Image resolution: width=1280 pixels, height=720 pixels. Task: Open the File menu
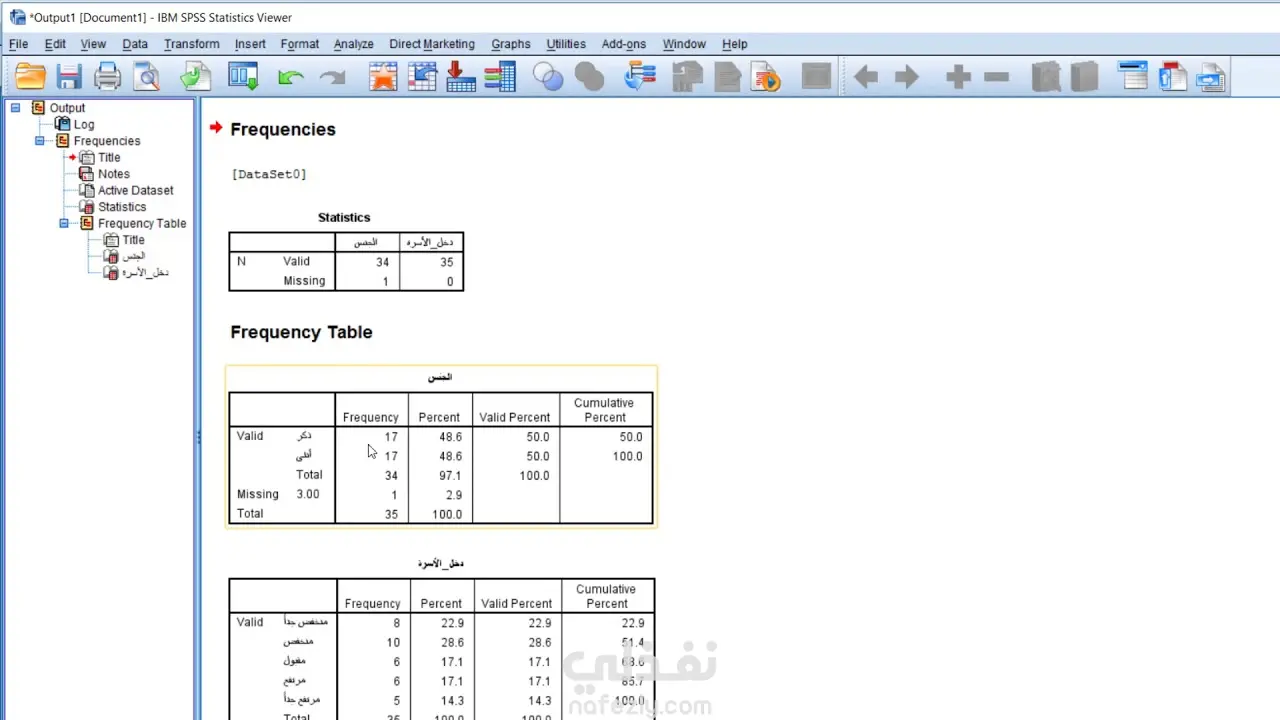pos(18,44)
